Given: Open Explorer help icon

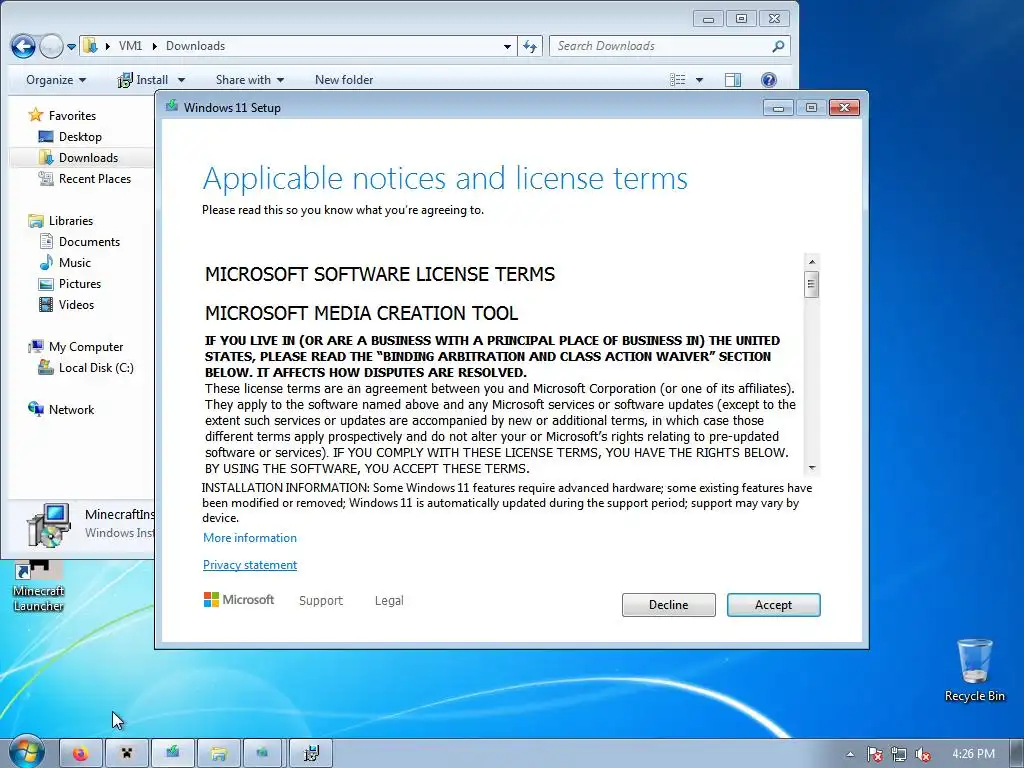Looking at the screenshot, I should [x=769, y=80].
